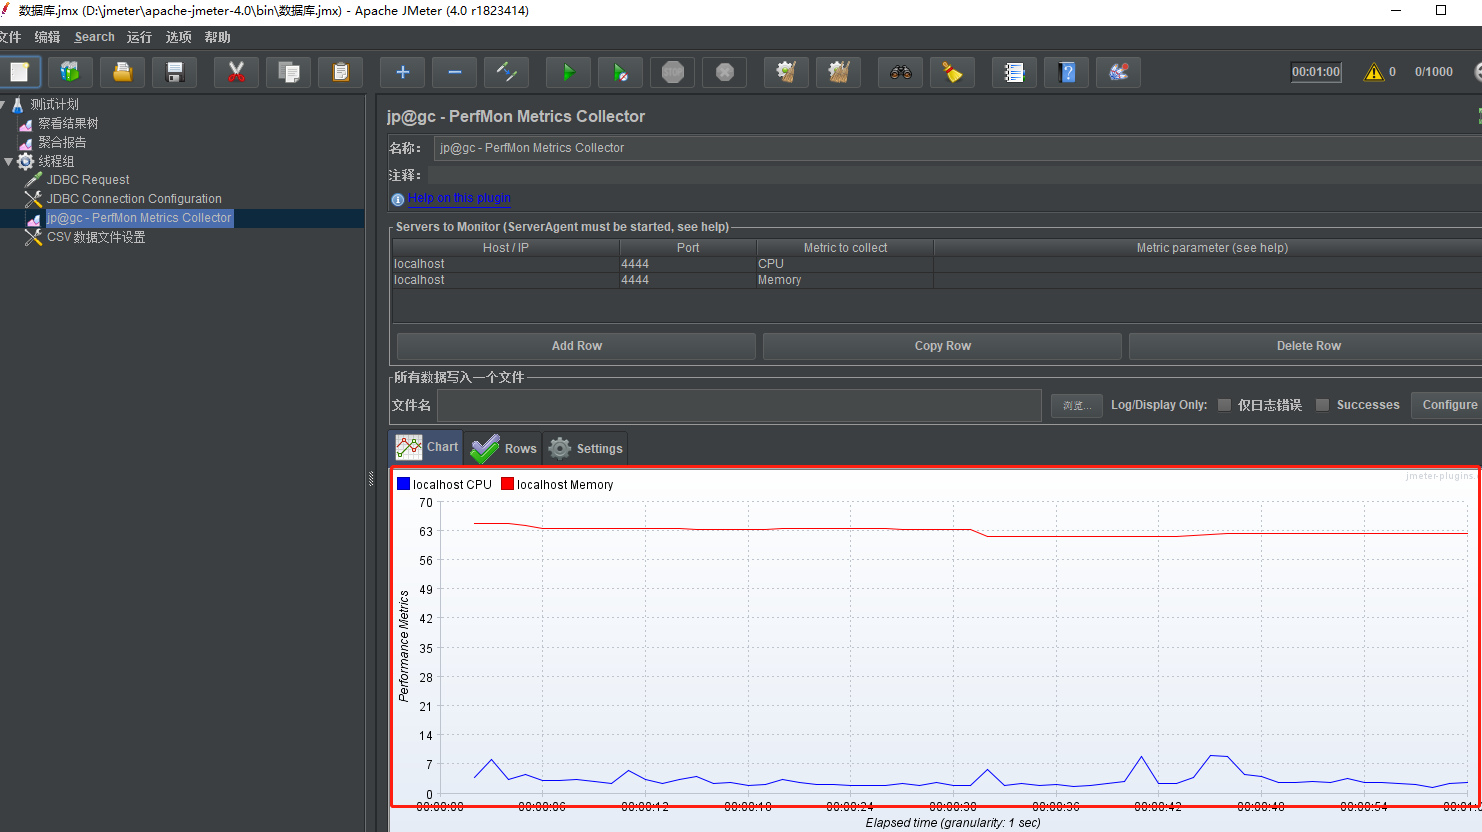
Task: Select 测试计划 in the tree
Action: point(54,104)
